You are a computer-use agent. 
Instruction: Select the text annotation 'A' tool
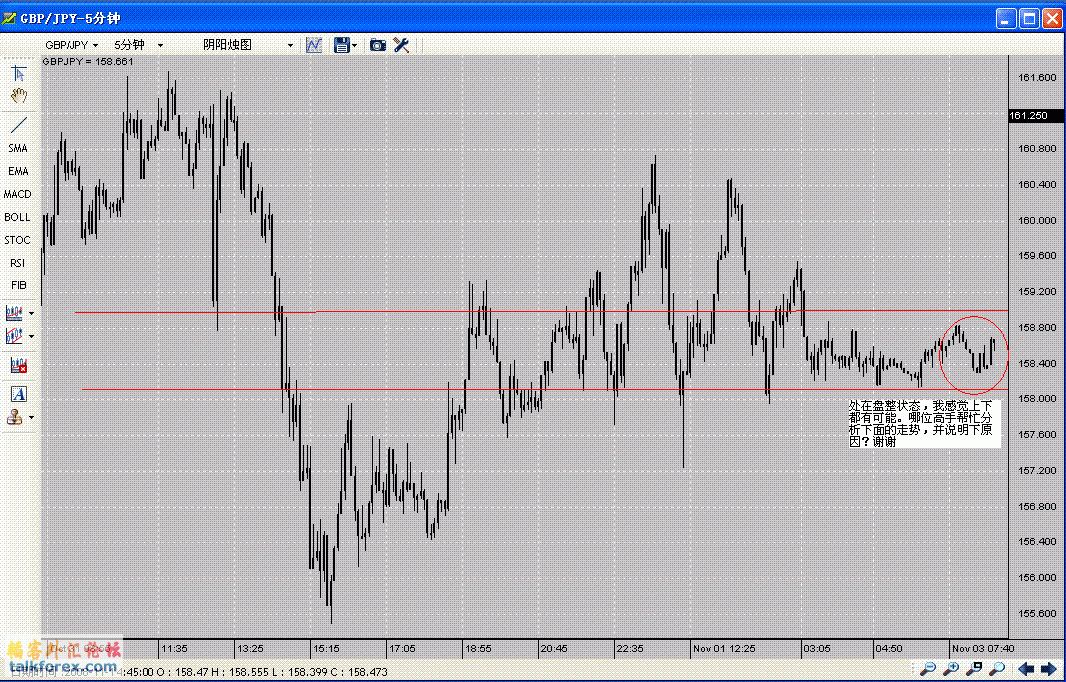18,393
